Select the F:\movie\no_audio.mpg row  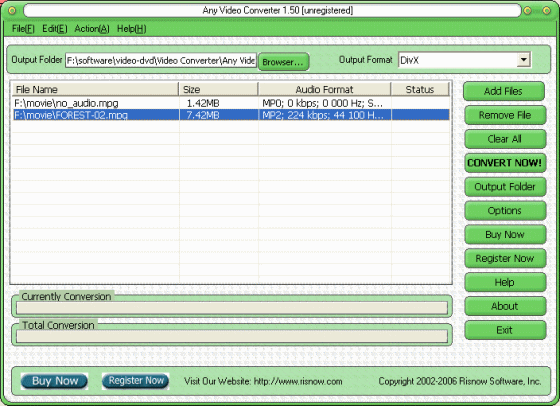click(231, 103)
